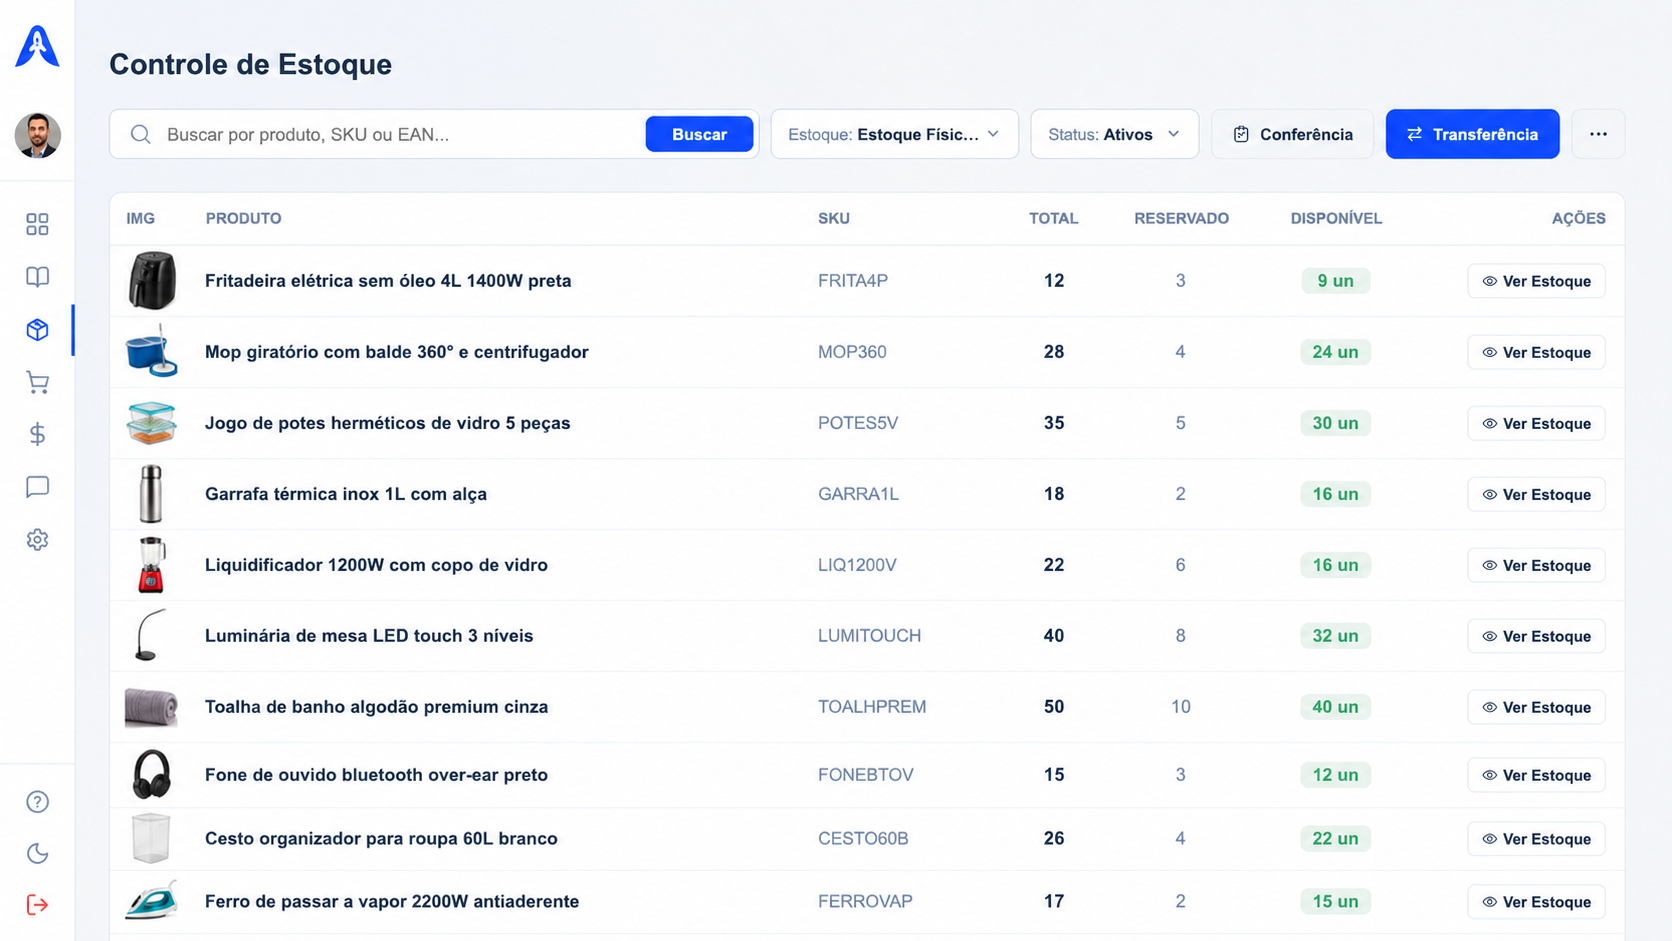This screenshot has height=941, width=1672.
Task: Open the dollar sign finance icon
Action: 37,434
